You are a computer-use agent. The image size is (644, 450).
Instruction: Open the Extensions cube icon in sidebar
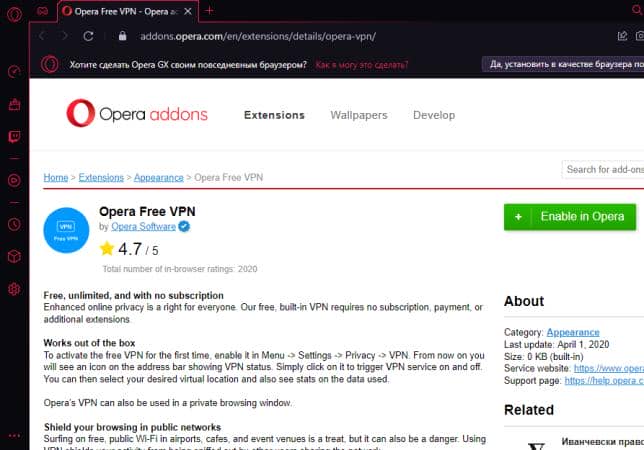point(14,256)
